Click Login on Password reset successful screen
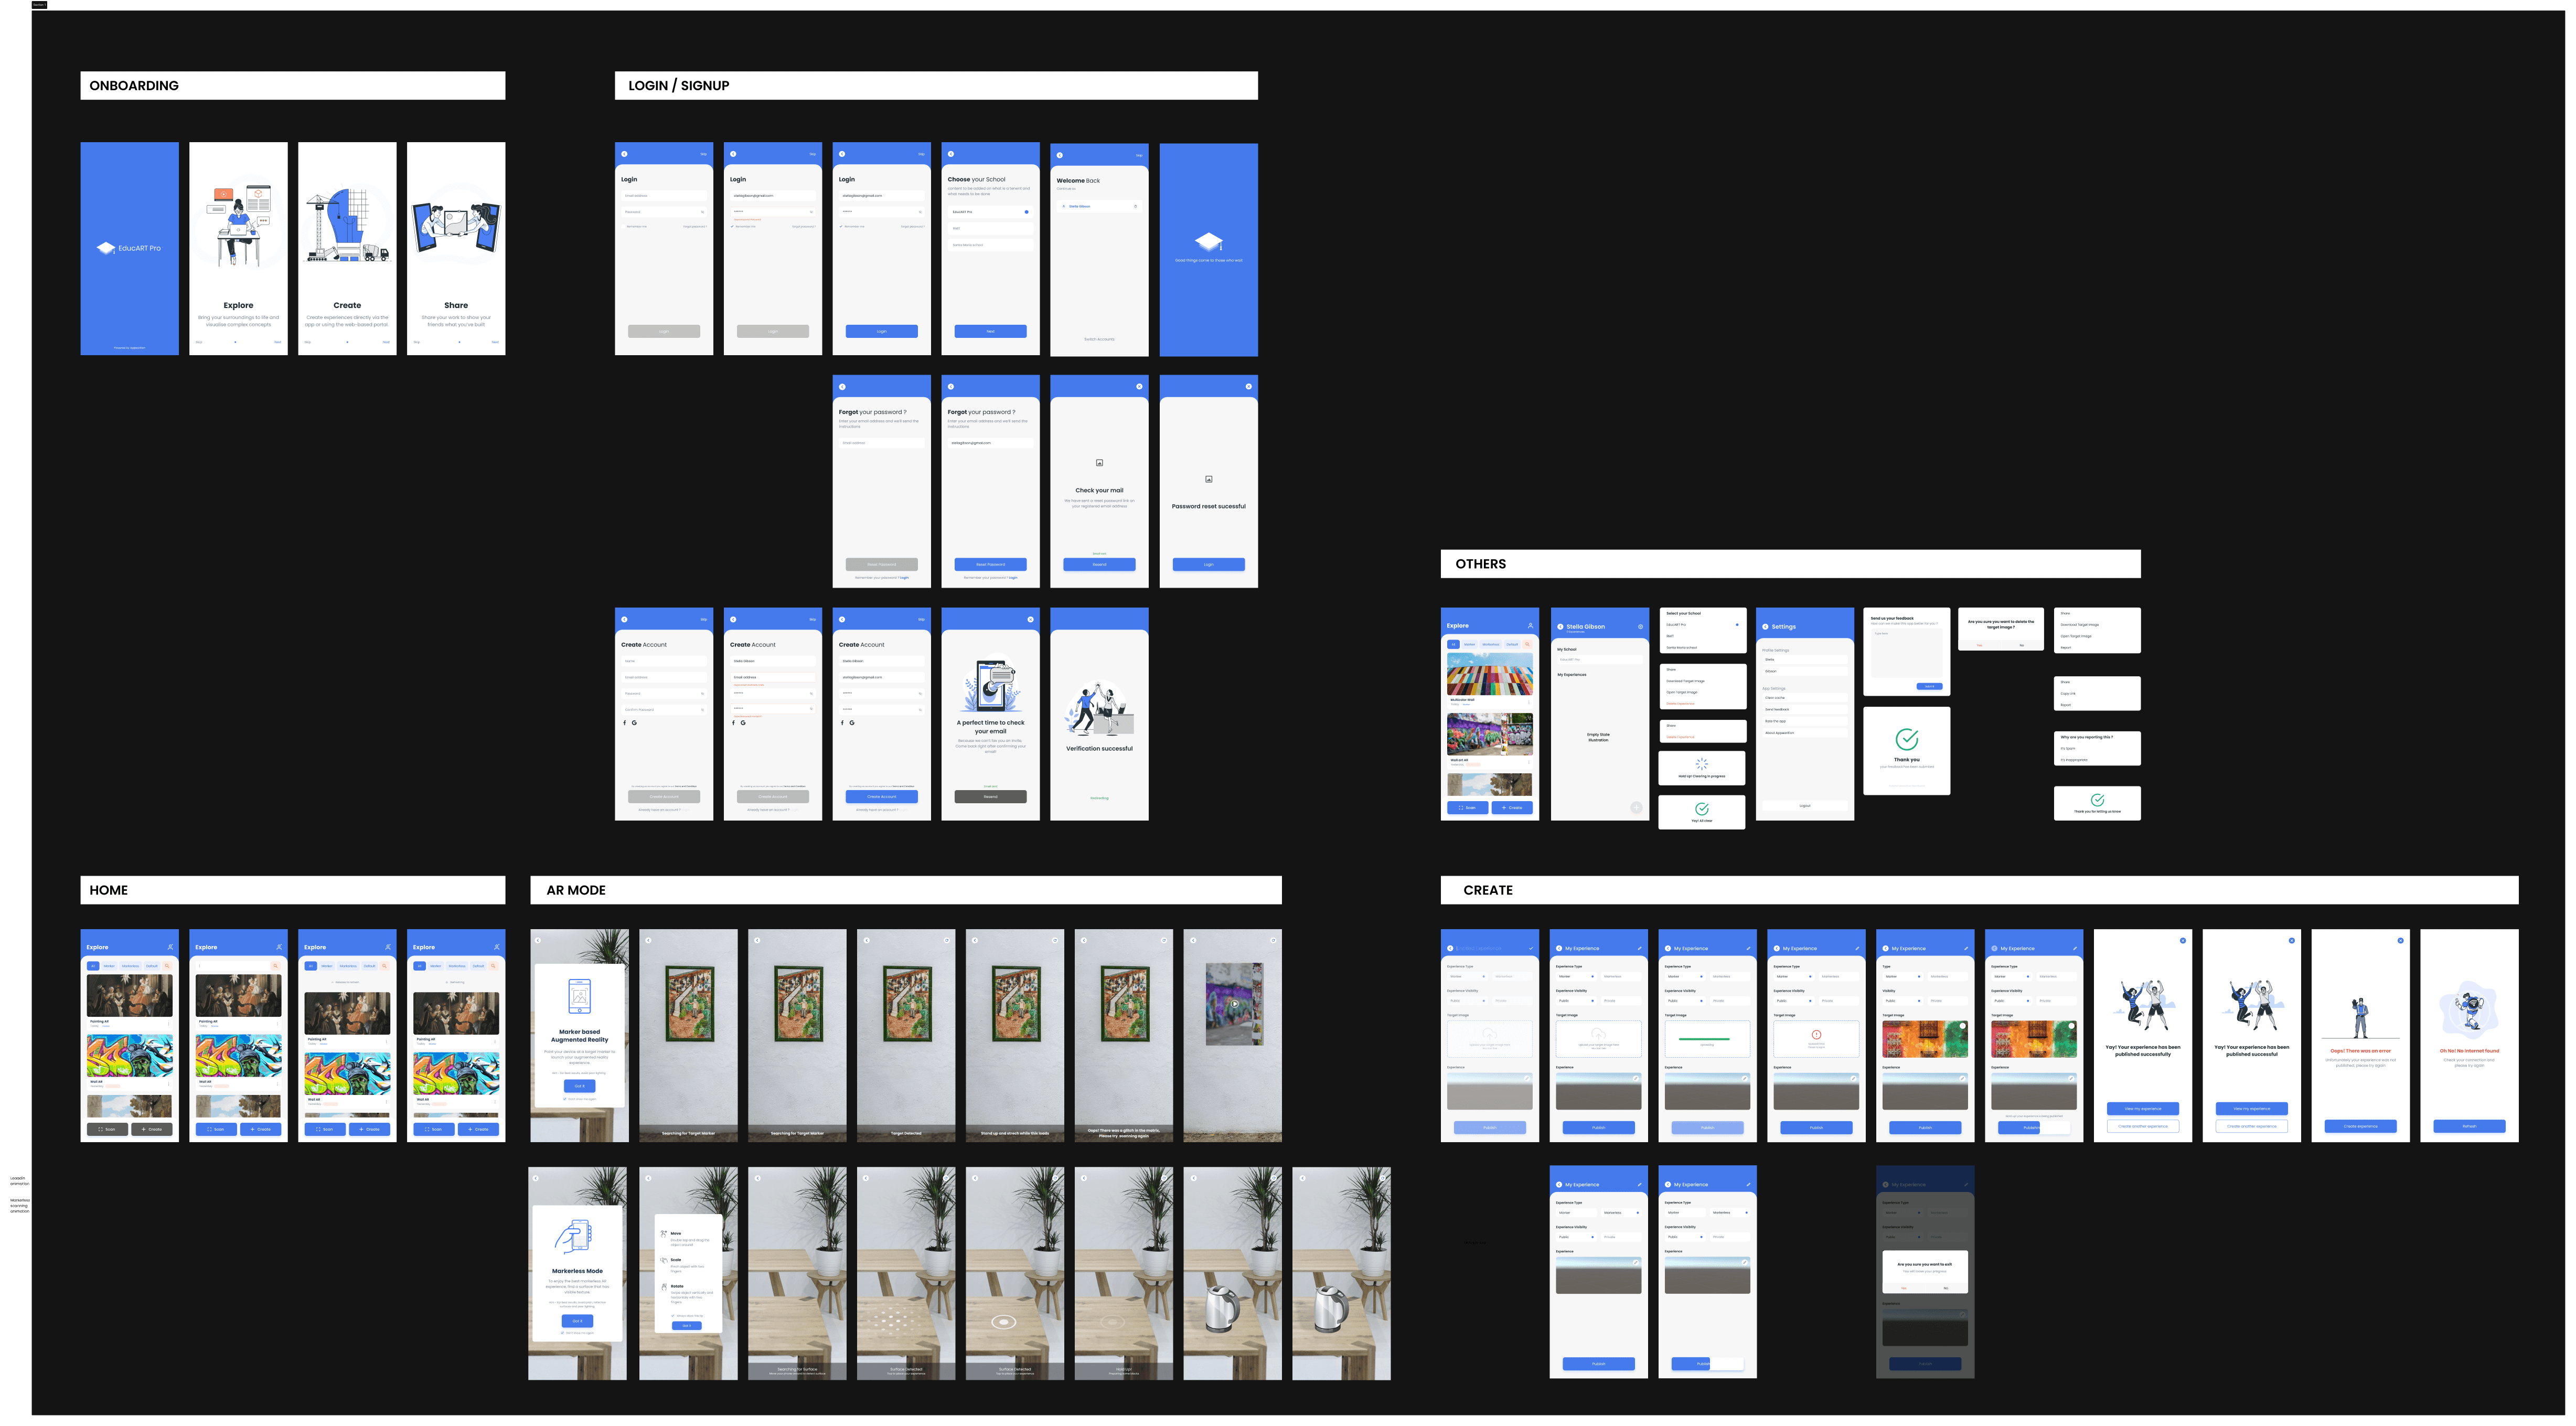The image size is (2576, 1426). tap(1208, 564)
